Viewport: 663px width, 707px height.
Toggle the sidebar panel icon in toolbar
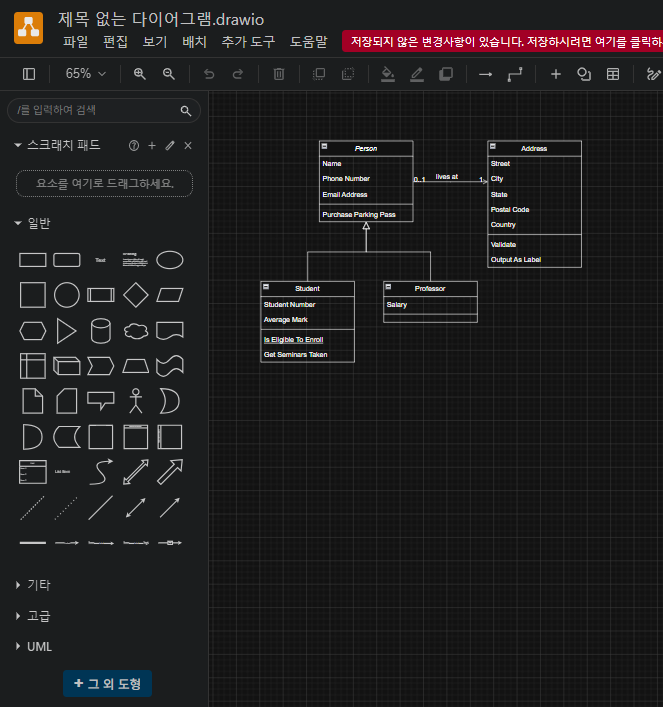click(29, 74)
